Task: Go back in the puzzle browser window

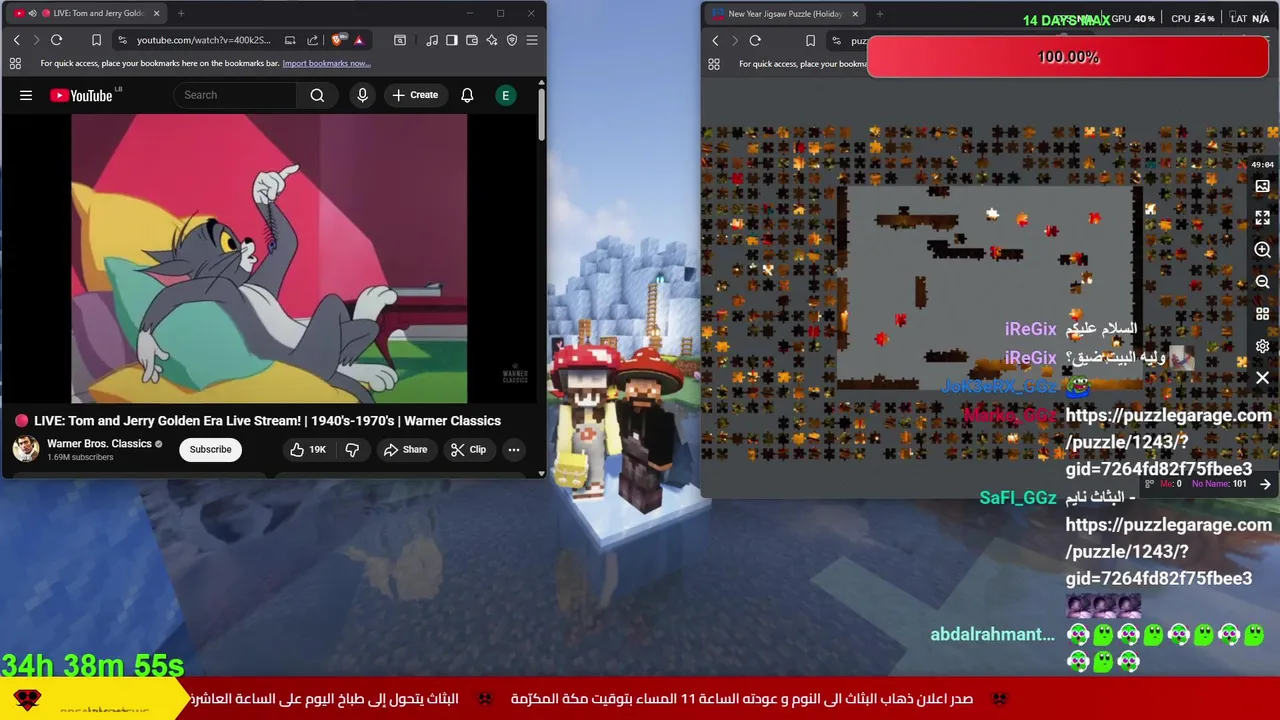Action: coord(715,41)
